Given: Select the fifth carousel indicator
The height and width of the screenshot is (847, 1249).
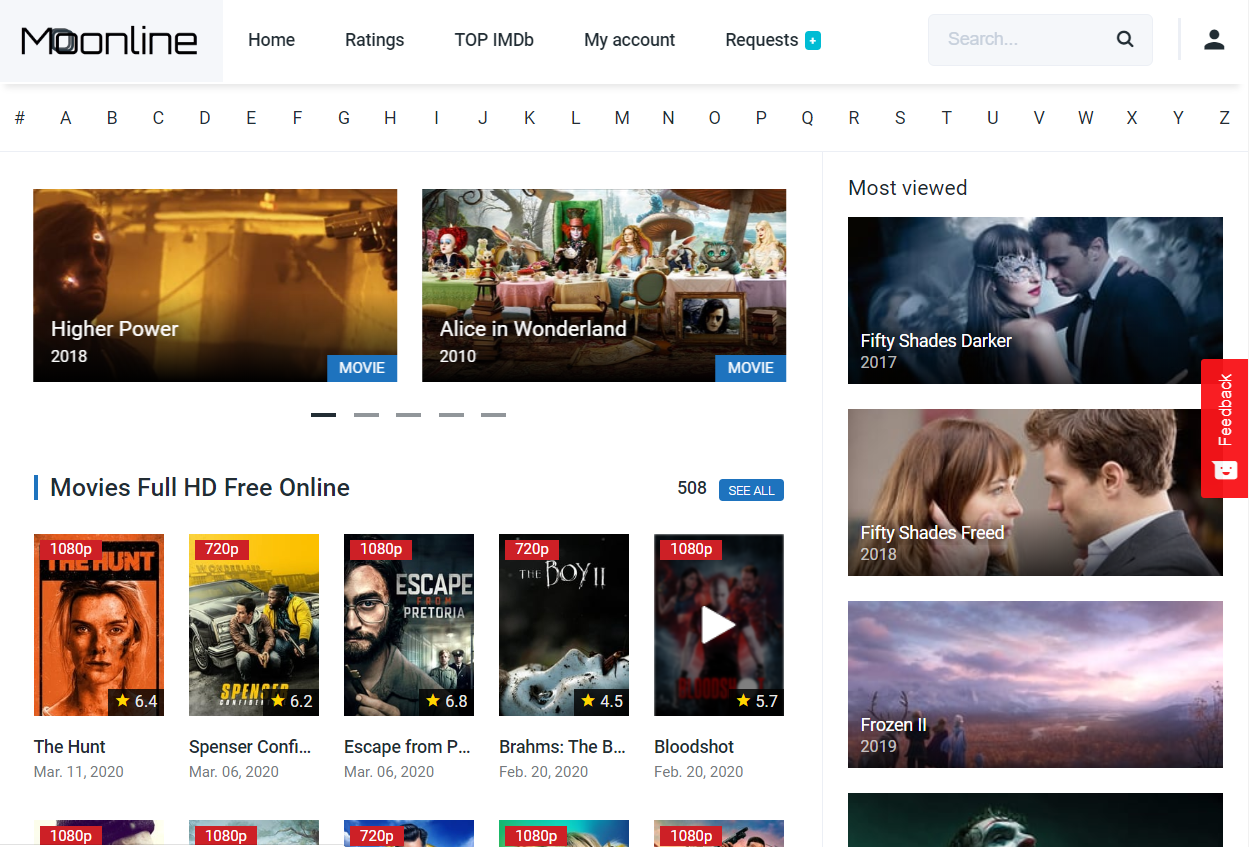Looking at the screenshot, I should tap(493, 414).
